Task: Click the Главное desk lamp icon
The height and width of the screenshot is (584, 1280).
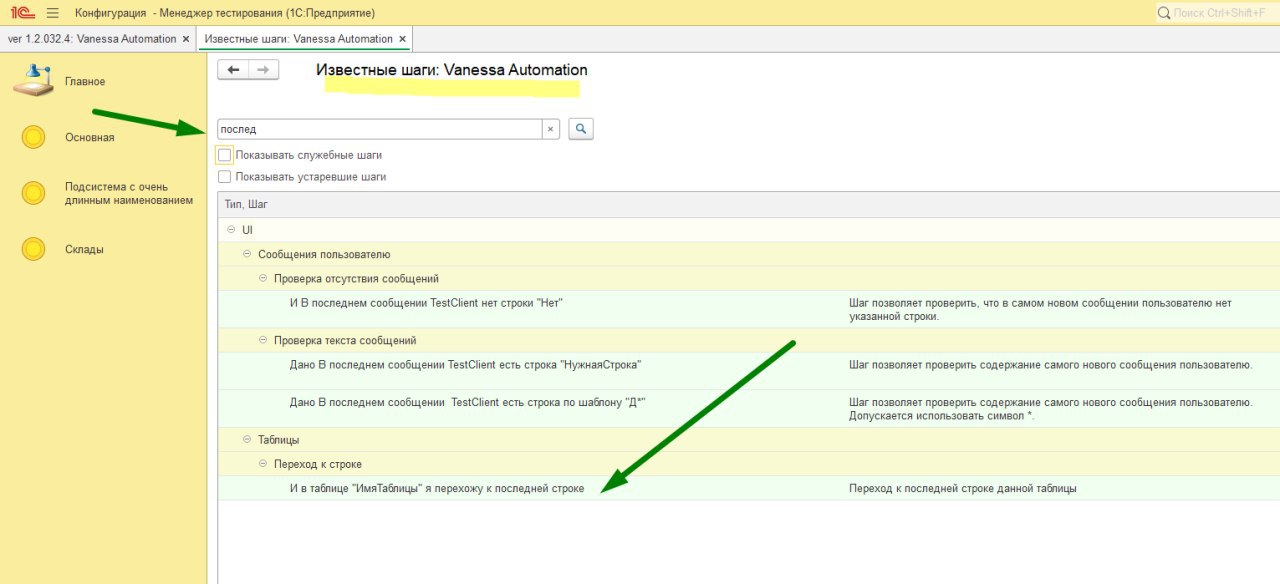Action: (x=33, y=80)
